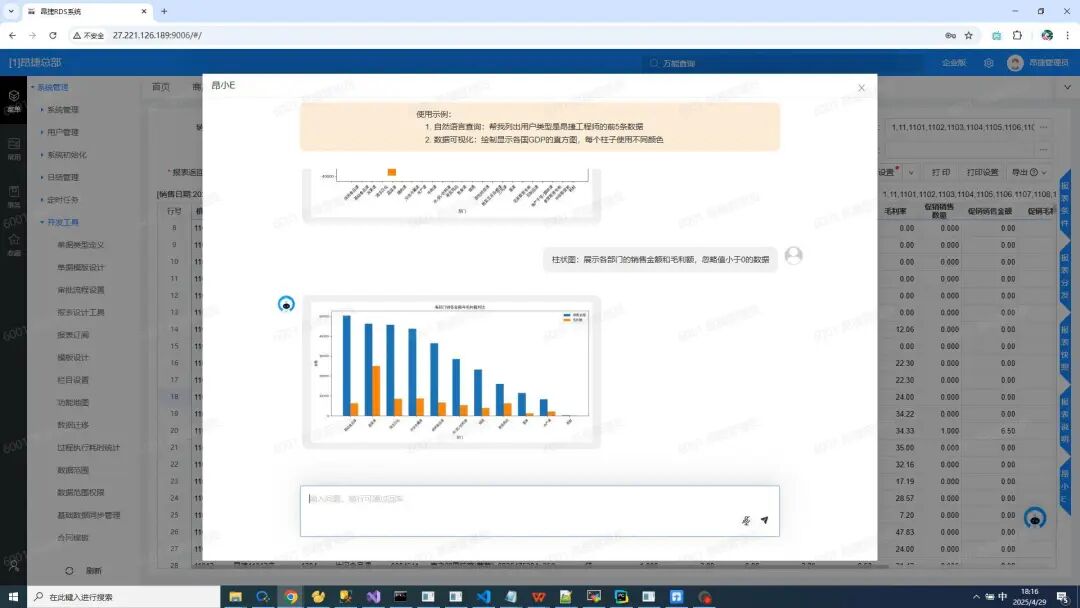Open the dropdown arrow next to 设置
The width and height of the screenshot is (1080, 608).
pyautogui.click(x=911, y=173)
